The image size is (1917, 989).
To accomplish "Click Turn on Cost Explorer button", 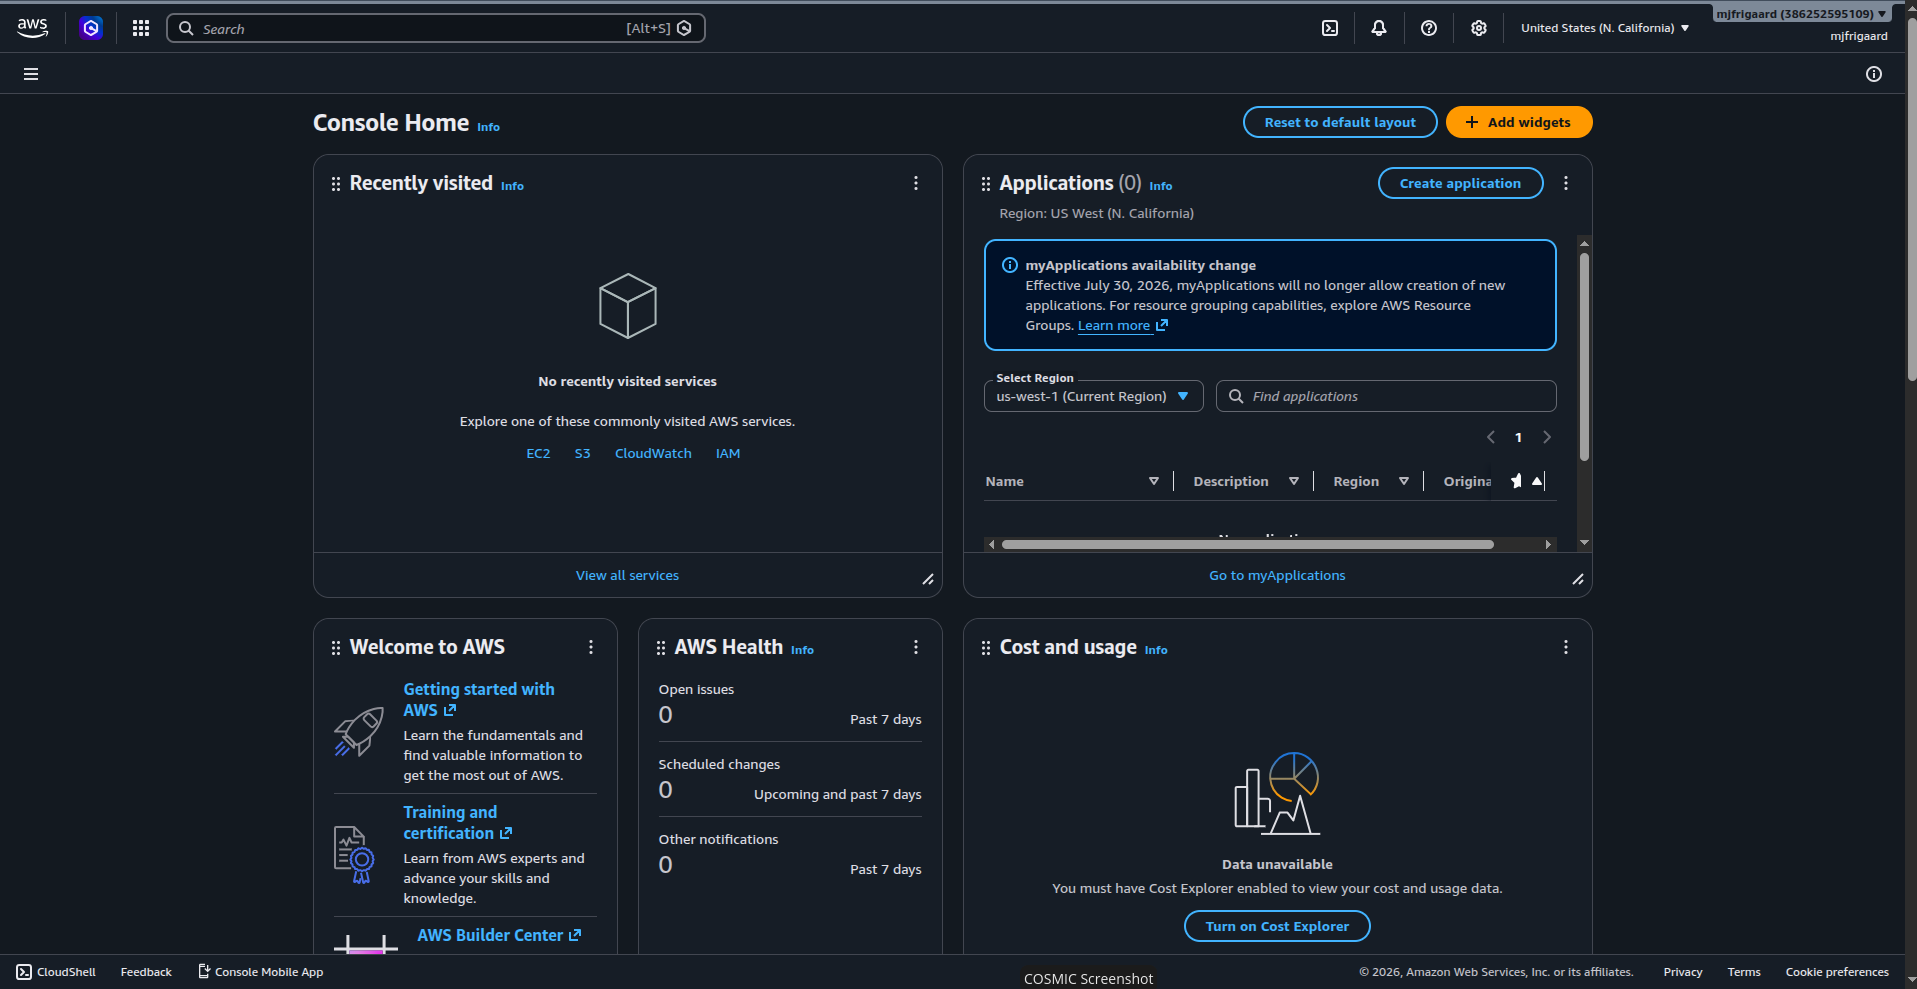I will (x=1277, y=926).
